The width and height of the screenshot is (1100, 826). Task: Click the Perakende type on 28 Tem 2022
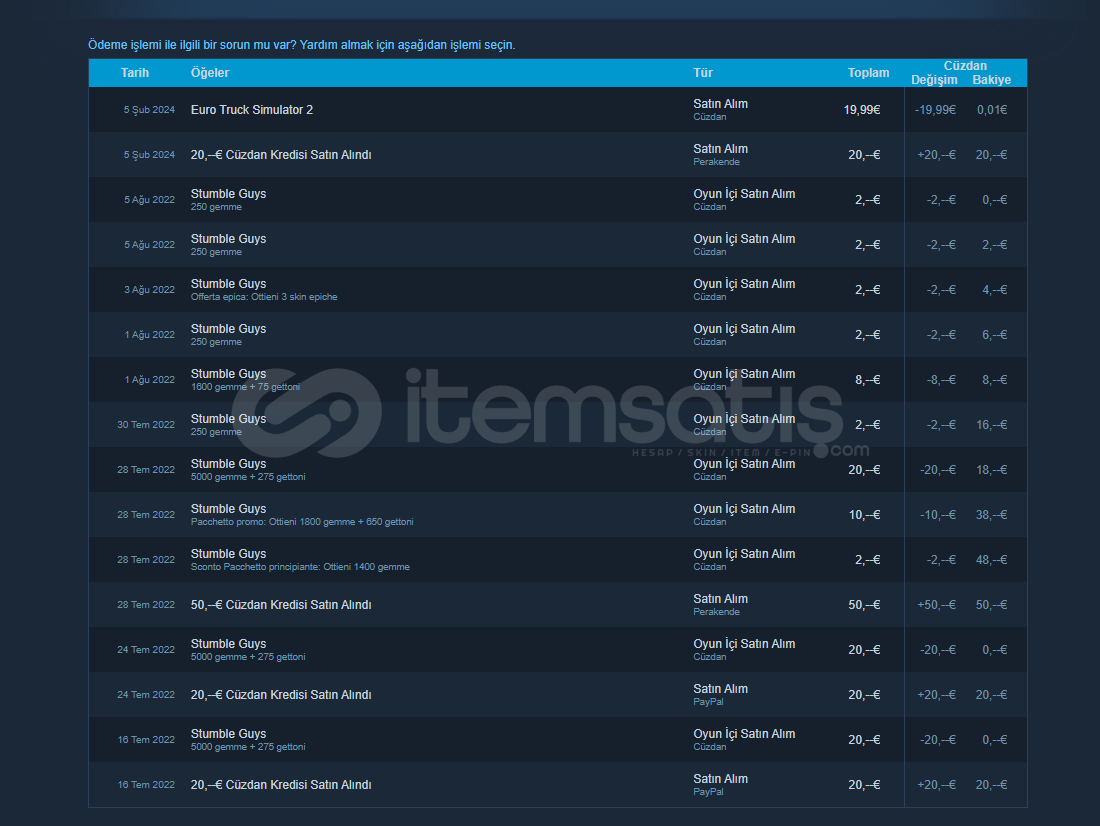point(716,612)
